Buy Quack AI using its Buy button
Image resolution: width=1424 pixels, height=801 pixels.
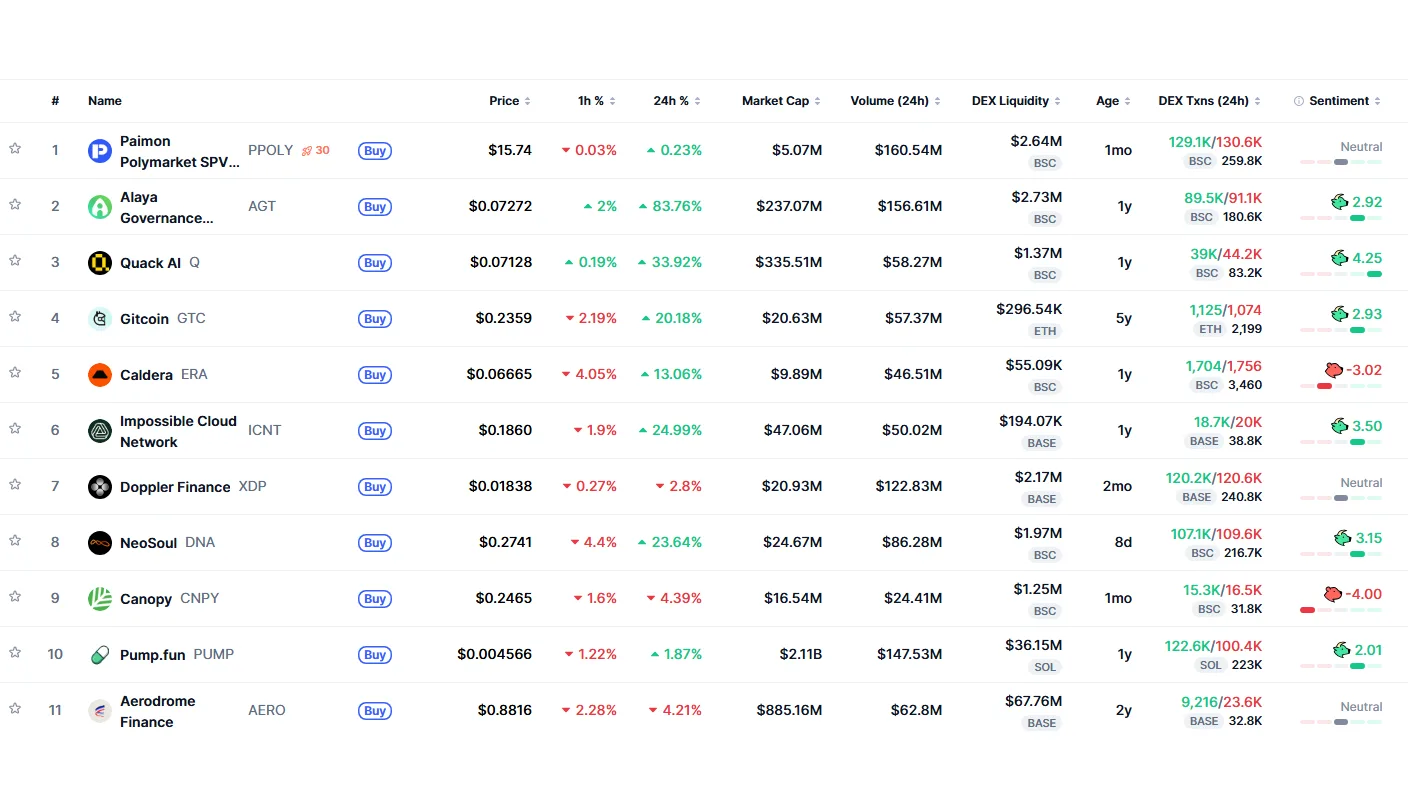(375, 263)
